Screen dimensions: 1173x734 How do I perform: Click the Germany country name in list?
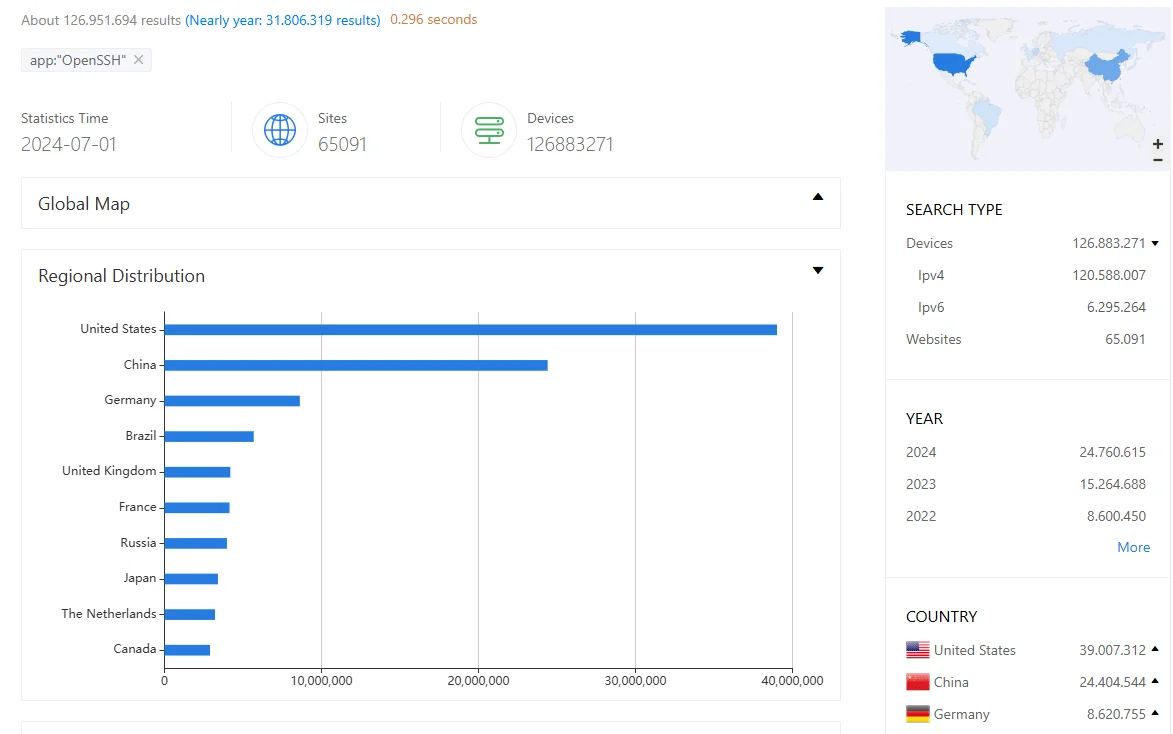pos(961,715)
